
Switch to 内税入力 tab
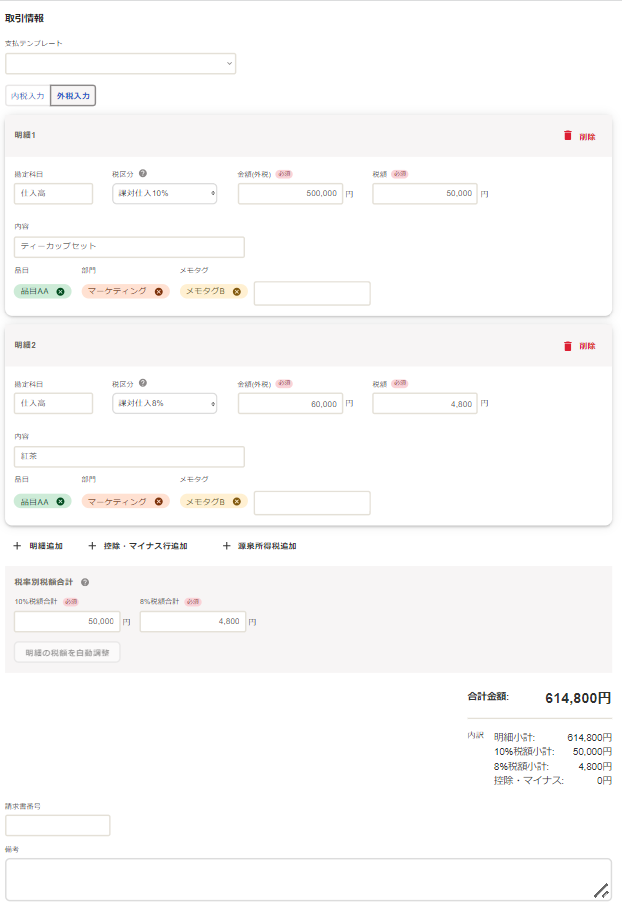click(28, 96)
